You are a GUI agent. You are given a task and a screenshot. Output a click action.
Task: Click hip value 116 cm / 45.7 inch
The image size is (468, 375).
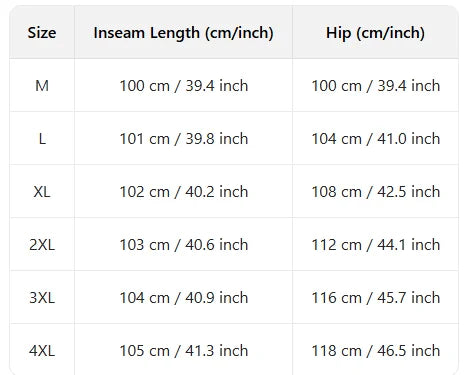point(376,298)
